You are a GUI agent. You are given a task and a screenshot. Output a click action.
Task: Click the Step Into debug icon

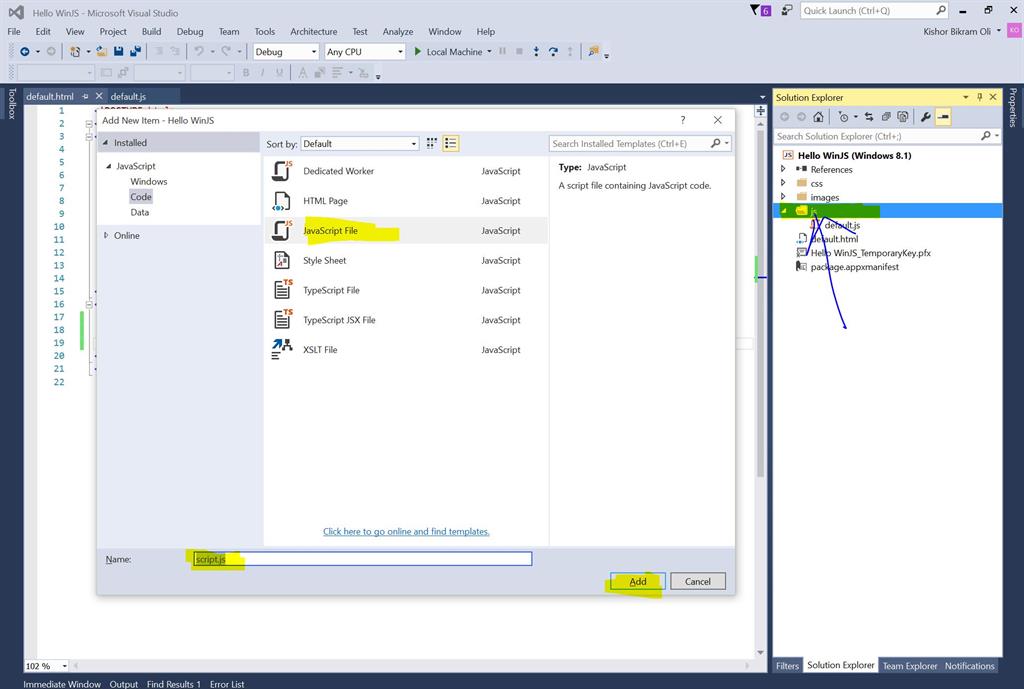point(536,52)
